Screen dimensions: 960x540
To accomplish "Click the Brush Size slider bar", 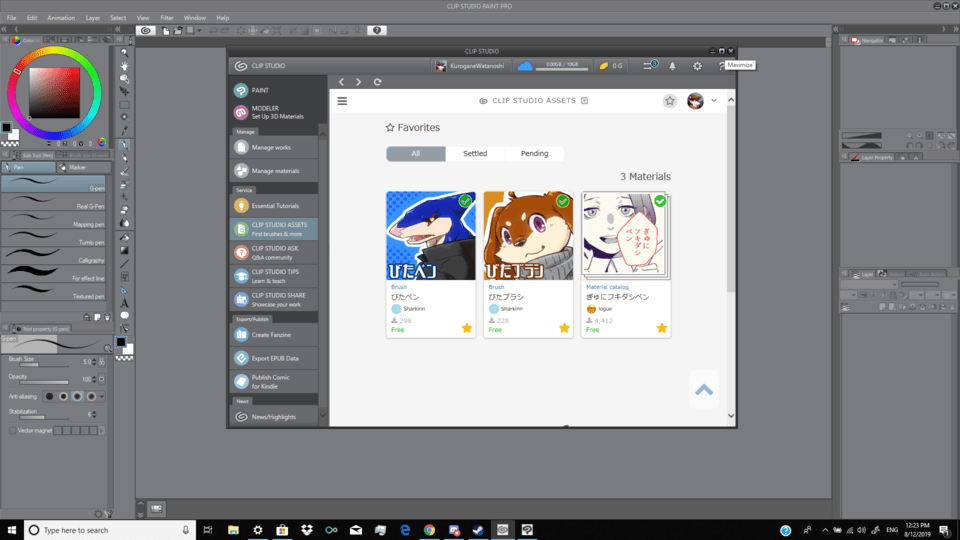I will [x=45, y=366].
